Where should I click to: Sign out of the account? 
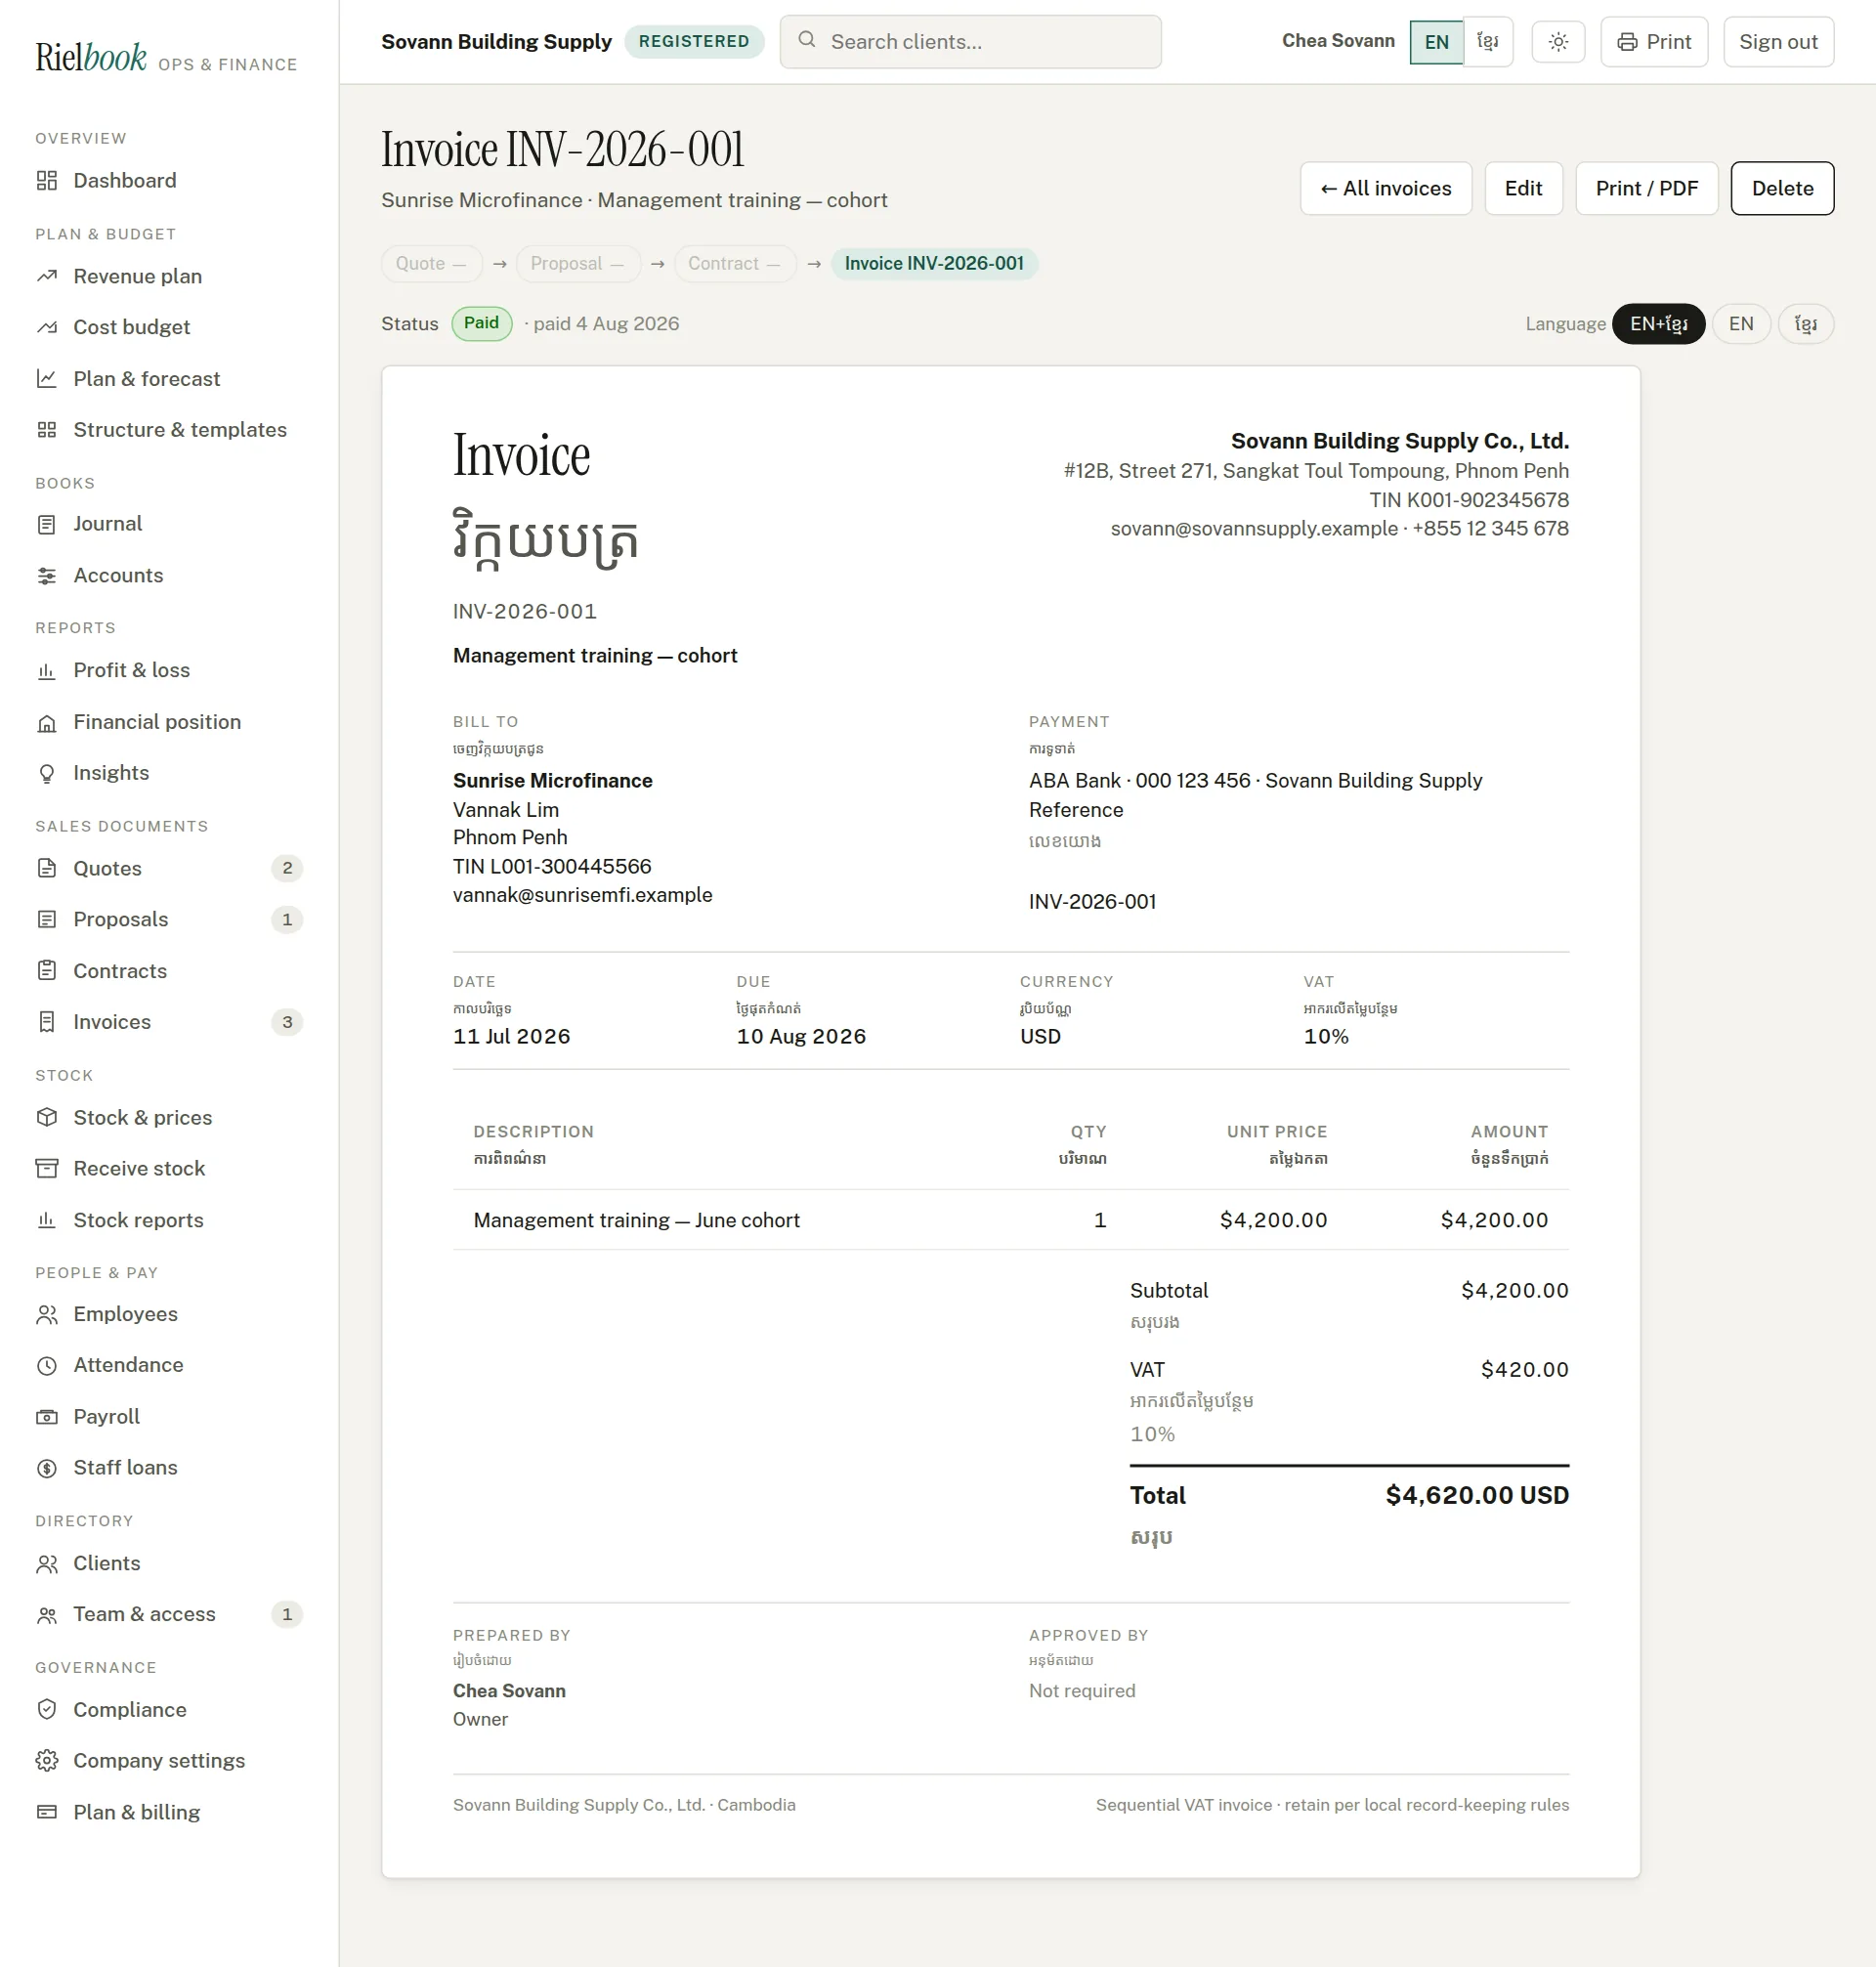coord(1778,42)
